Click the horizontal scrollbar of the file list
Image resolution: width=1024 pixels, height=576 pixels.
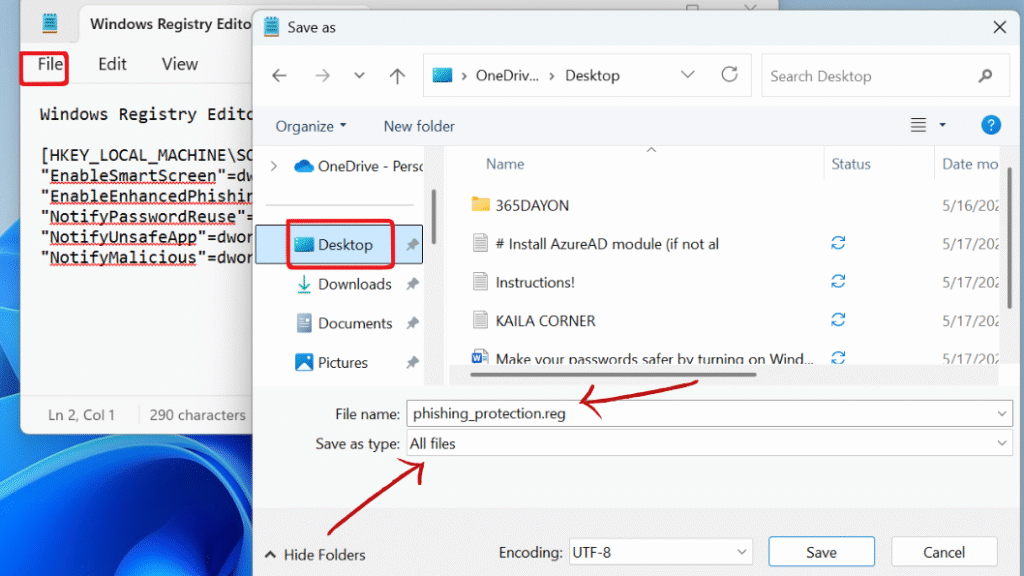613,375
